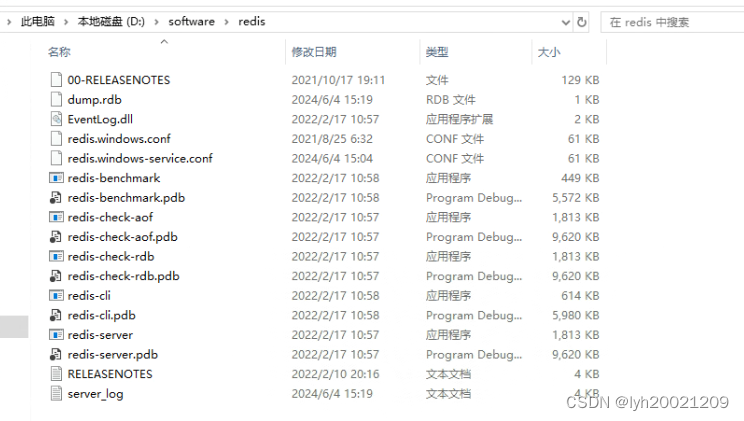Click the redis.windows.conf file icon

tap(56, 139)
